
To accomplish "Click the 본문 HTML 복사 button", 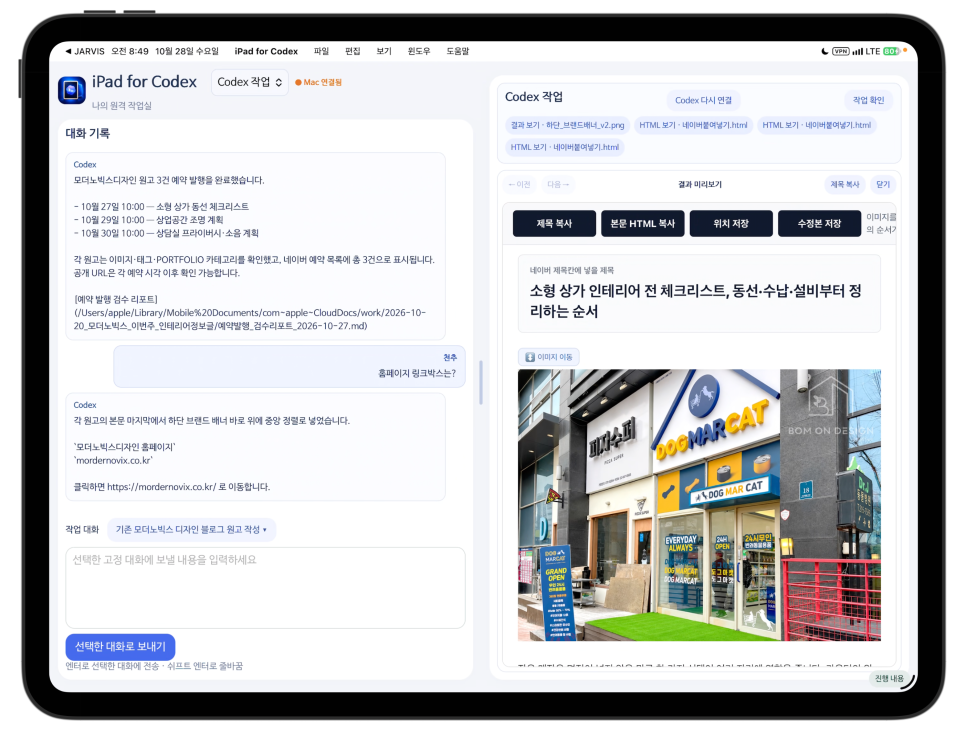I will [x=643, y=224].
